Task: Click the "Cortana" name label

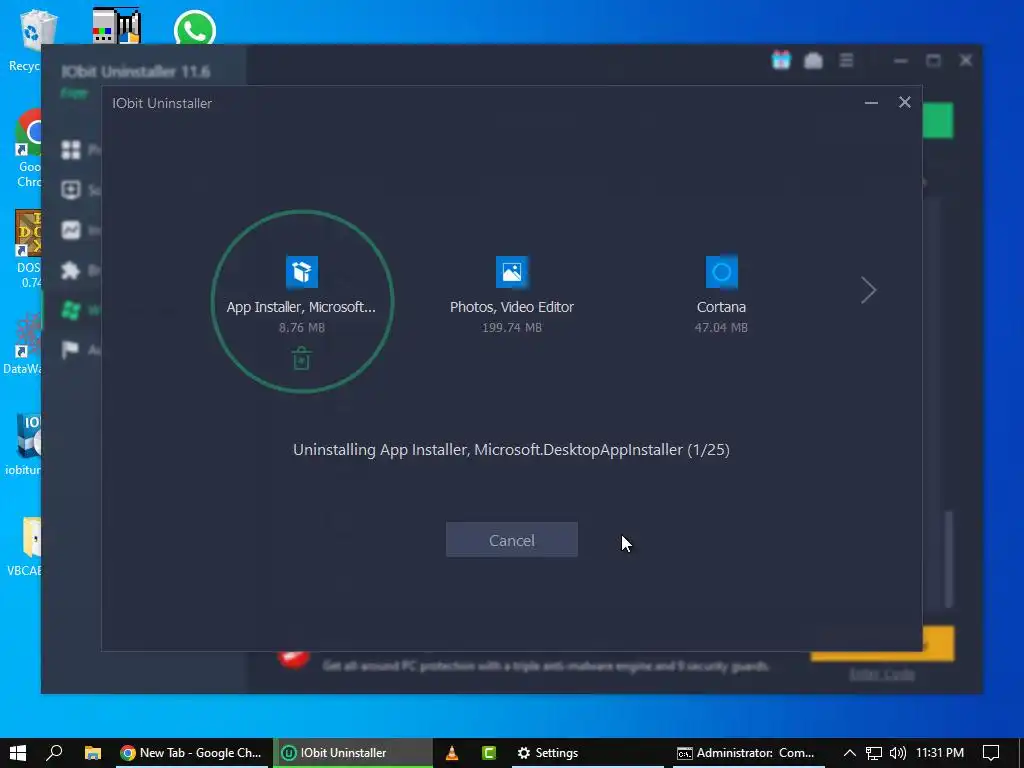Action: tap(721, 307)
